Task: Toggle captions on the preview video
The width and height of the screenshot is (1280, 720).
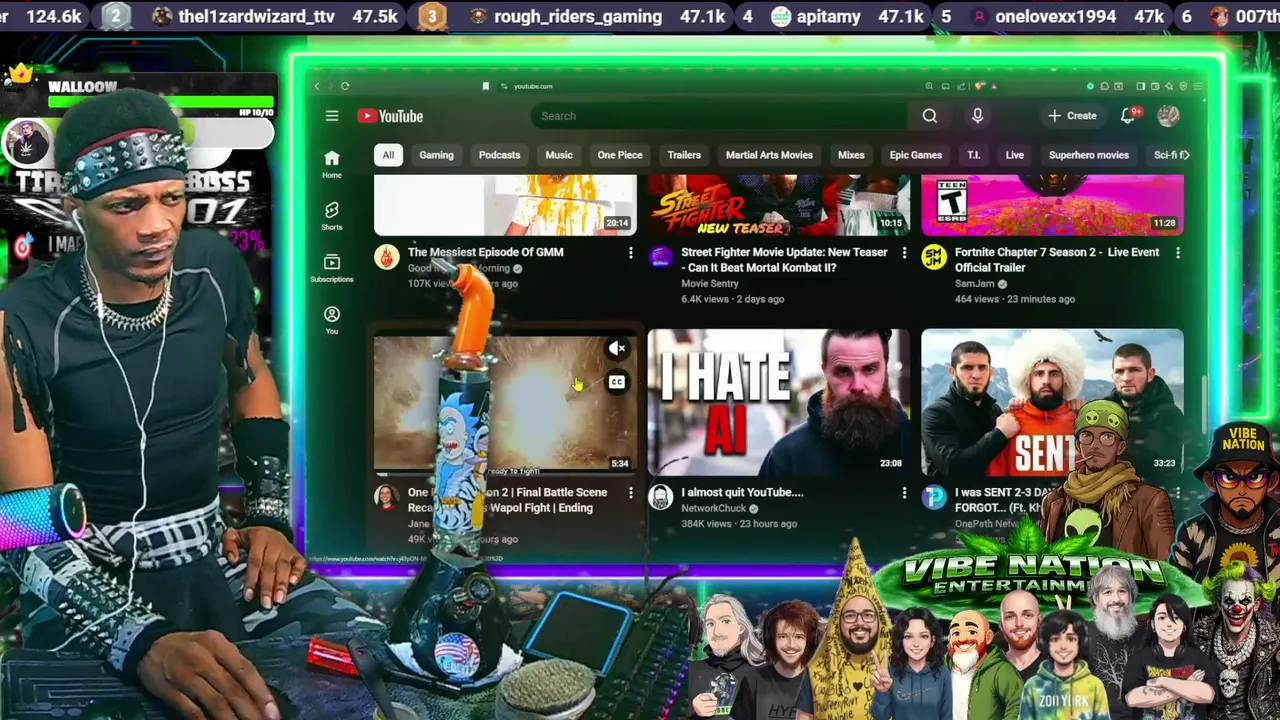Action: click(617, 382)
